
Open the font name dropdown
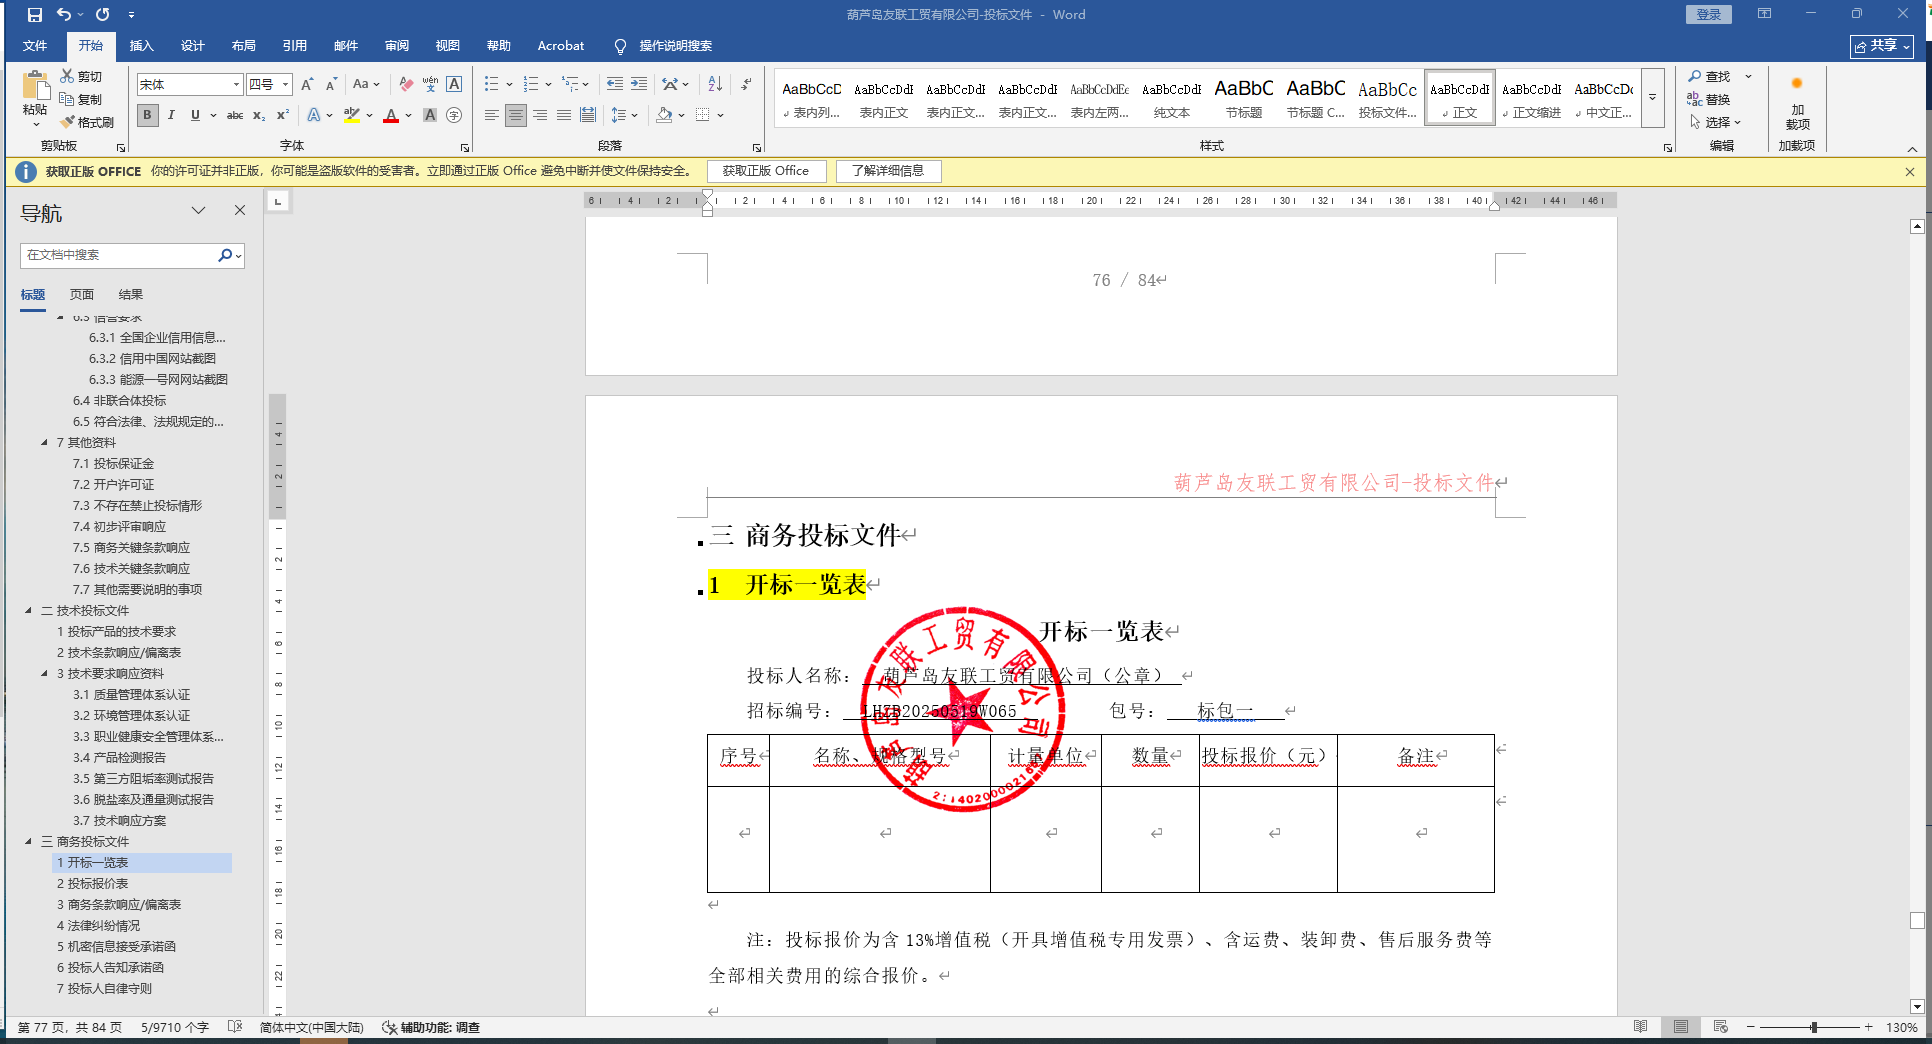coord(236,85)
